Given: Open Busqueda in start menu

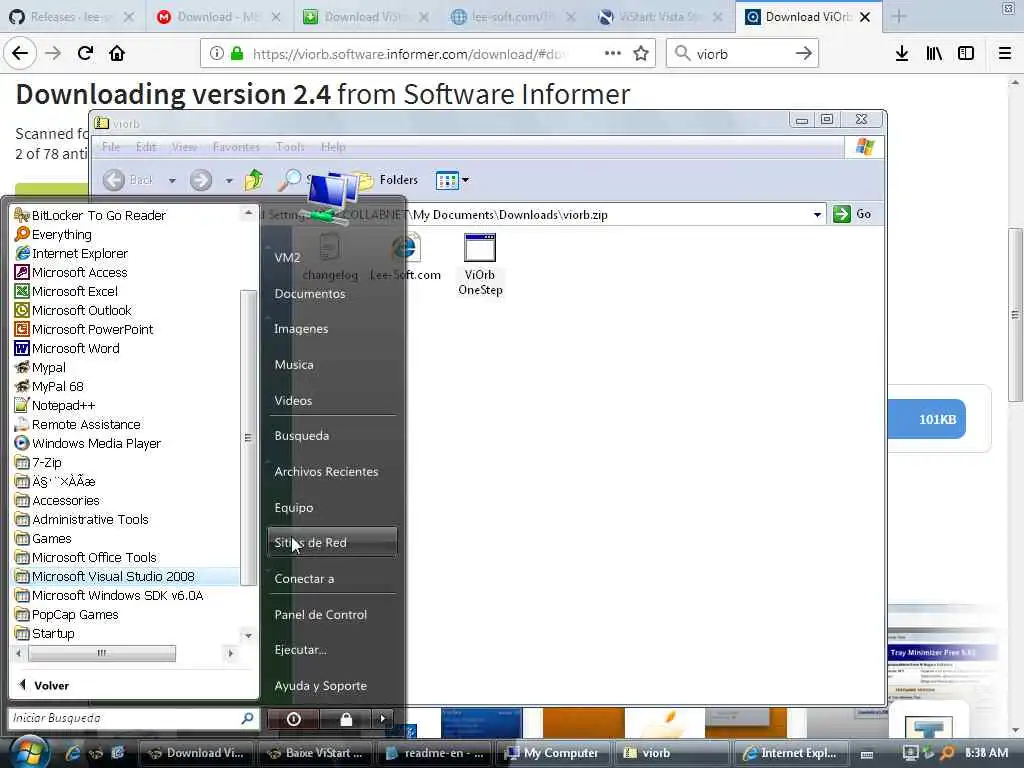Looking at the screenshot, I should coord(302,436).
